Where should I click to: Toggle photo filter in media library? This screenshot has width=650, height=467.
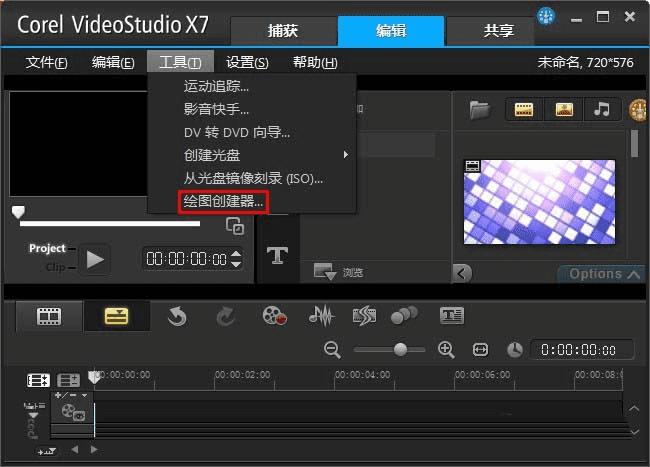[x=564, y=110]
